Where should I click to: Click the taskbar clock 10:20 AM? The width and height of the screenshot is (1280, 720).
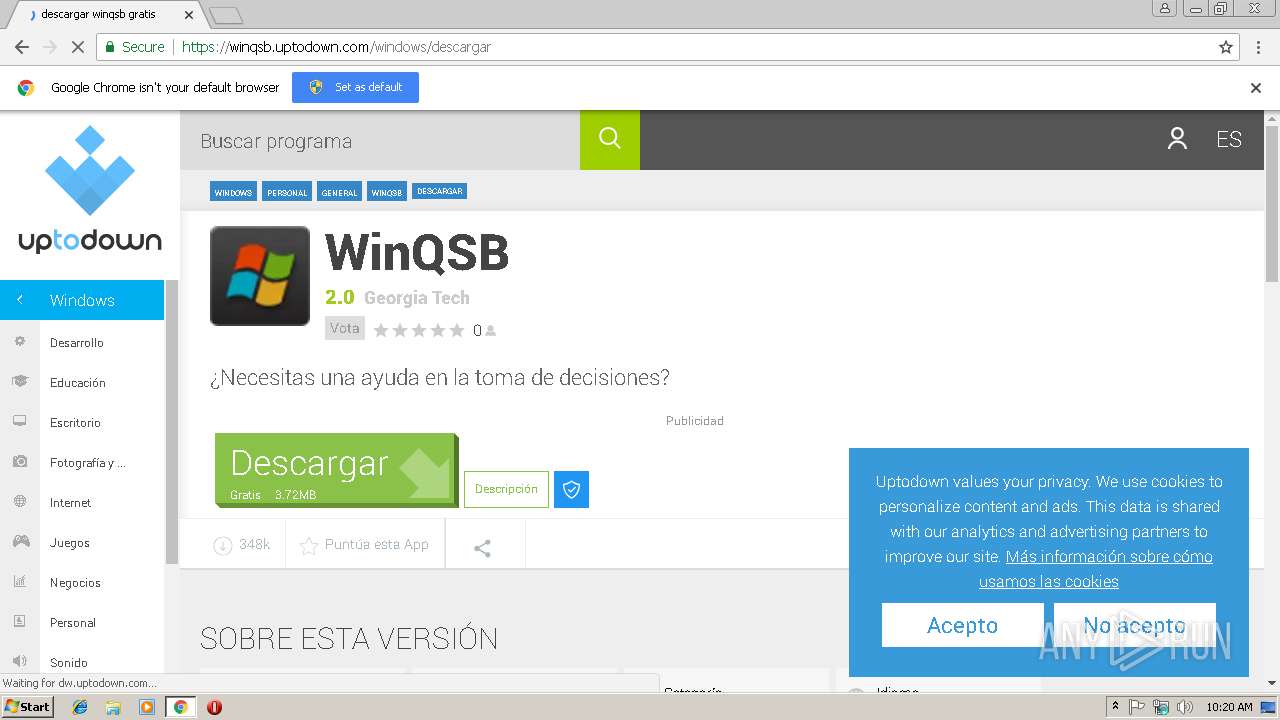[1229, 707]
